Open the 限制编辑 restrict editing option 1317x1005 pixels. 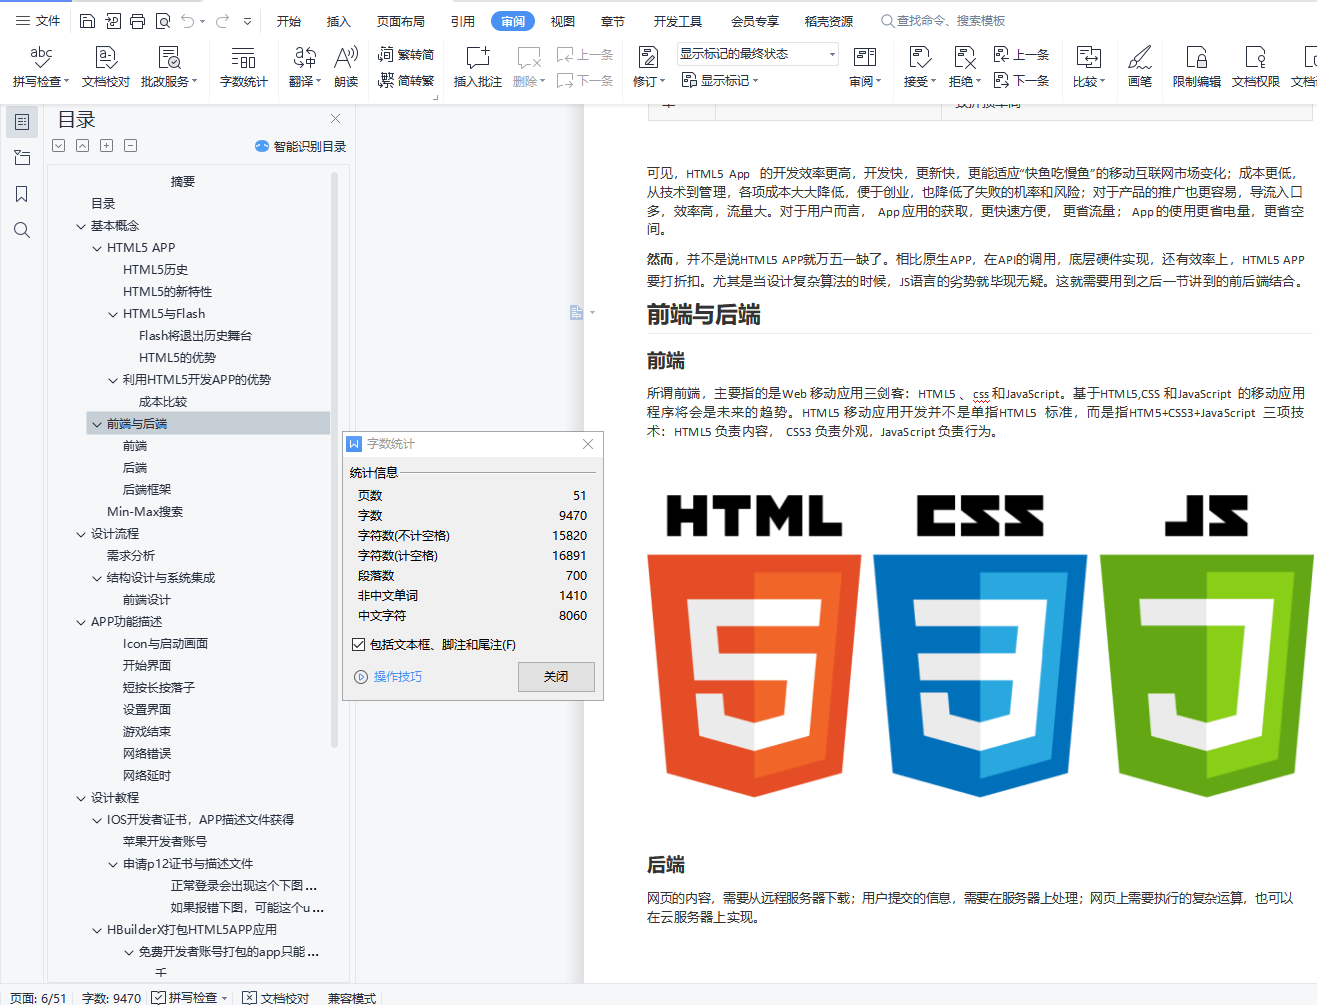(x=1197, y=66)
